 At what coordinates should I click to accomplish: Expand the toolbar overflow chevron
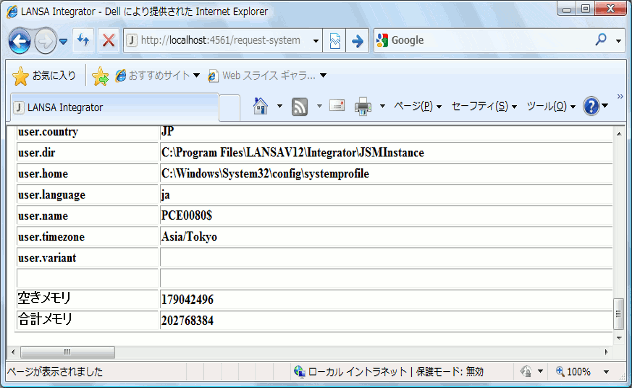click(x=620, y=96)
